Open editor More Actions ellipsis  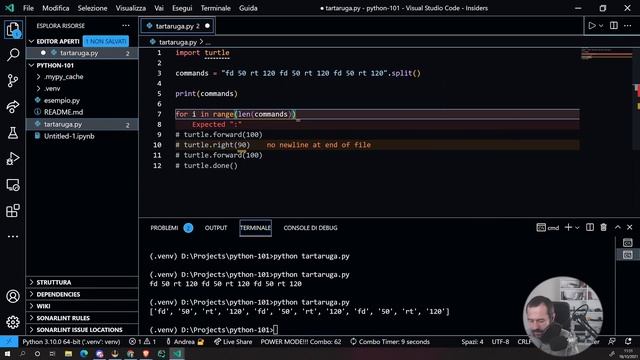(628, 26)
